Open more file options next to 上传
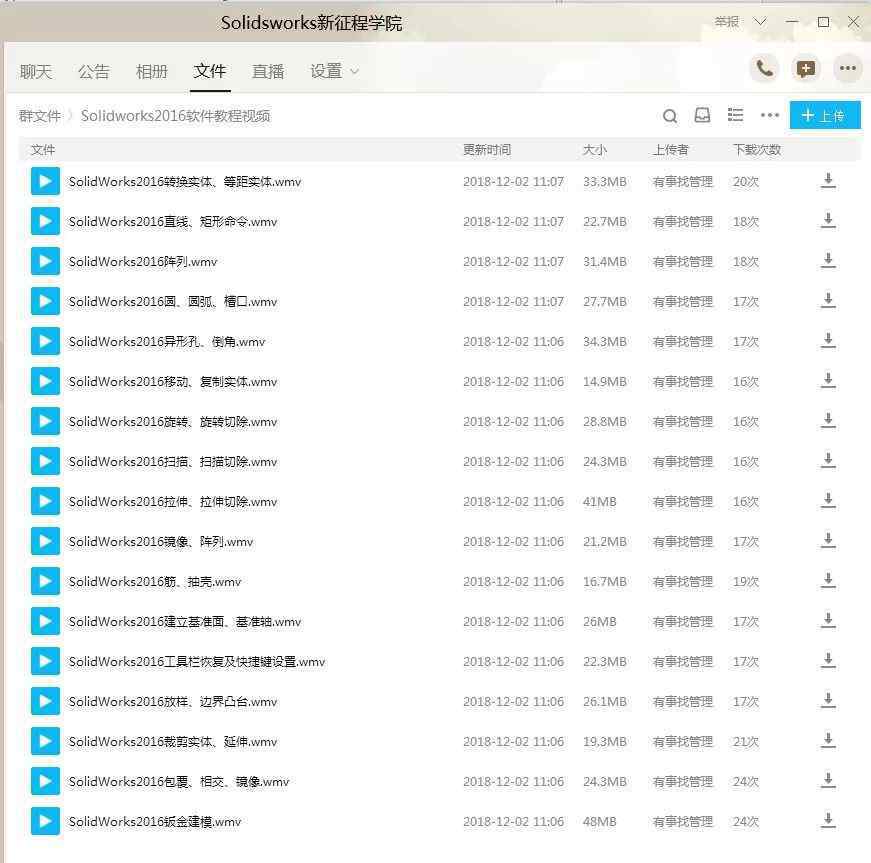The image size is (871, 863). pyautogui.click(x=769, y=115)
